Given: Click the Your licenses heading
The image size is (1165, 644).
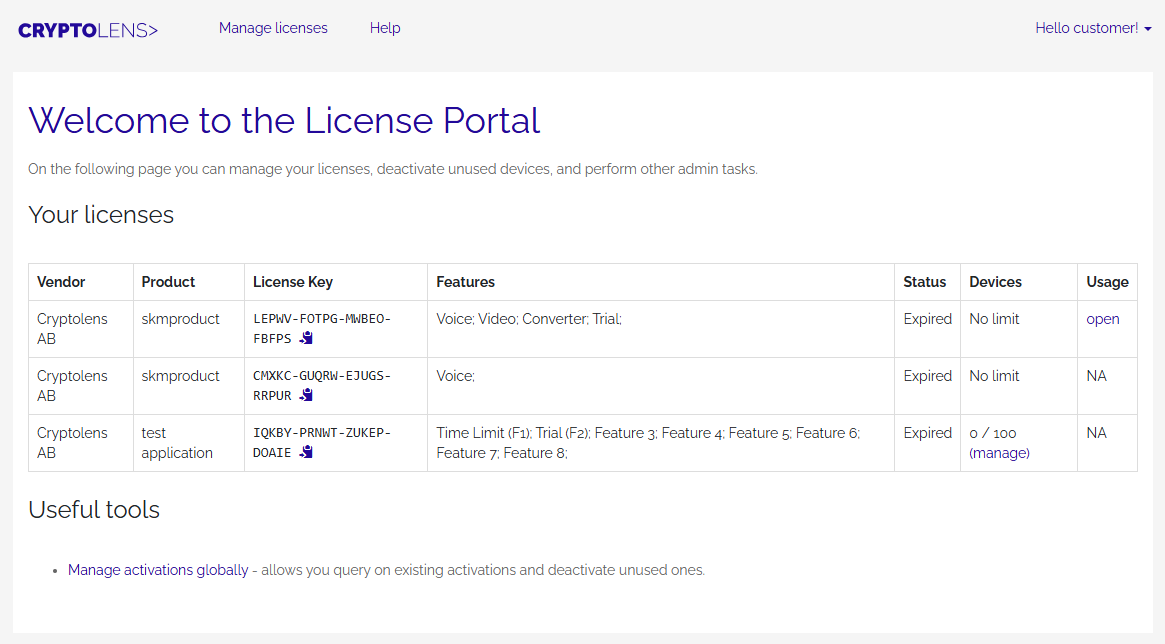Looking at the screenshot, I should [101, 215].
